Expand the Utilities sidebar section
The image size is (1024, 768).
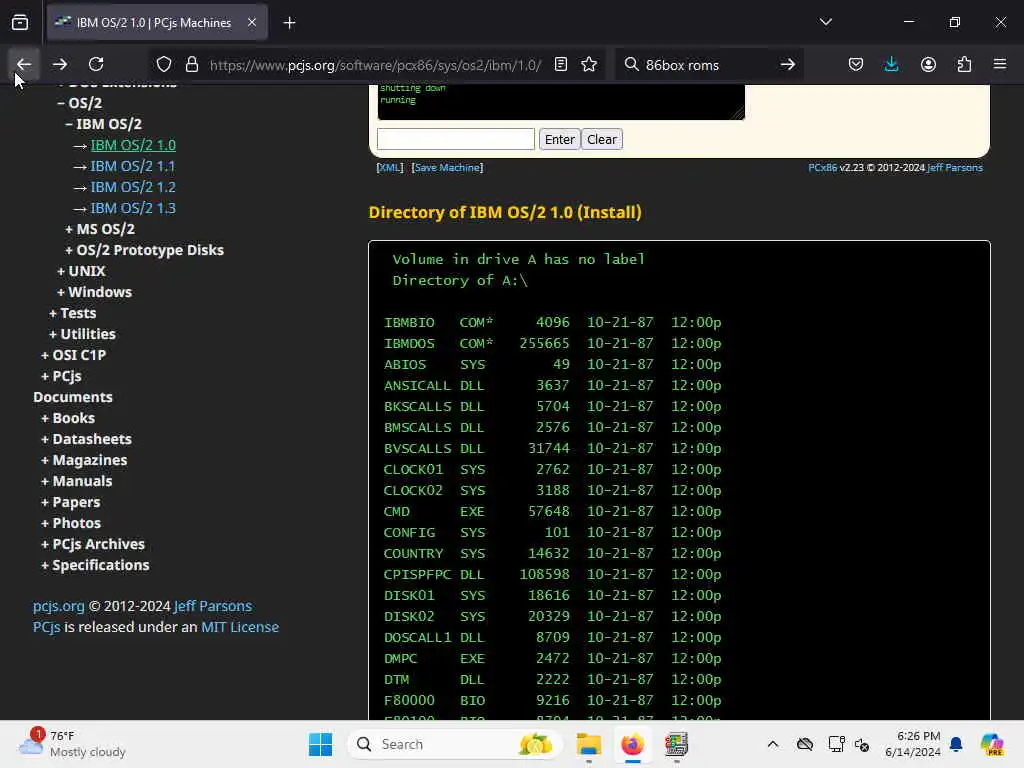click(82, 334)
